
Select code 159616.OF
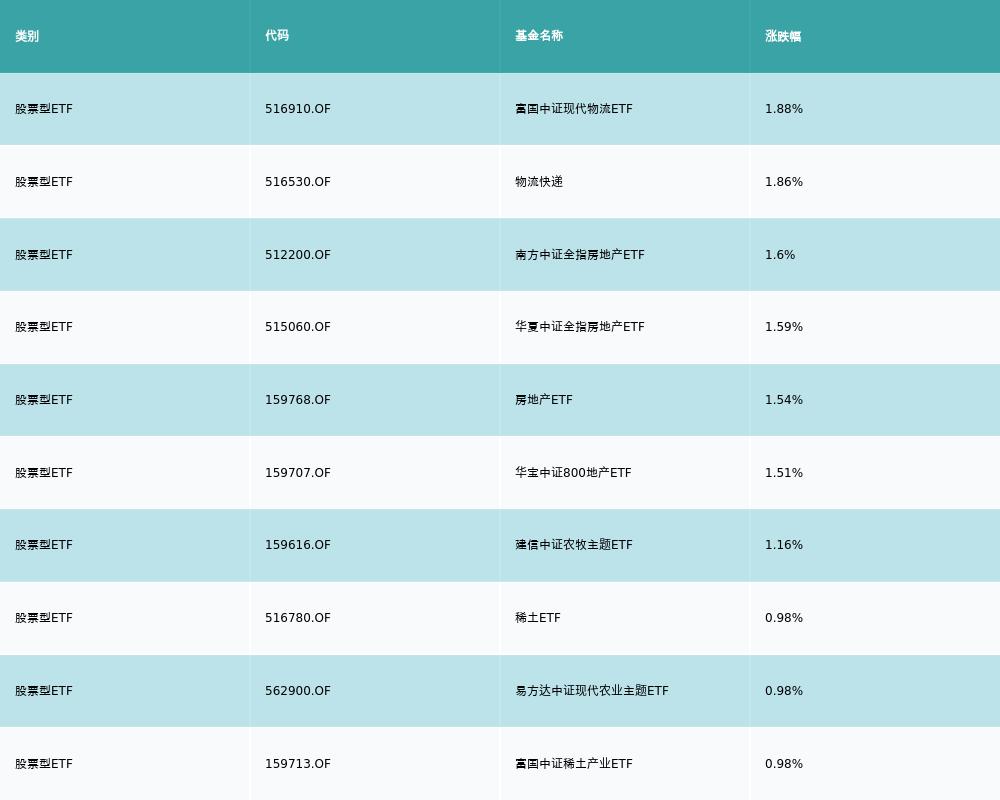click(298, 545)
